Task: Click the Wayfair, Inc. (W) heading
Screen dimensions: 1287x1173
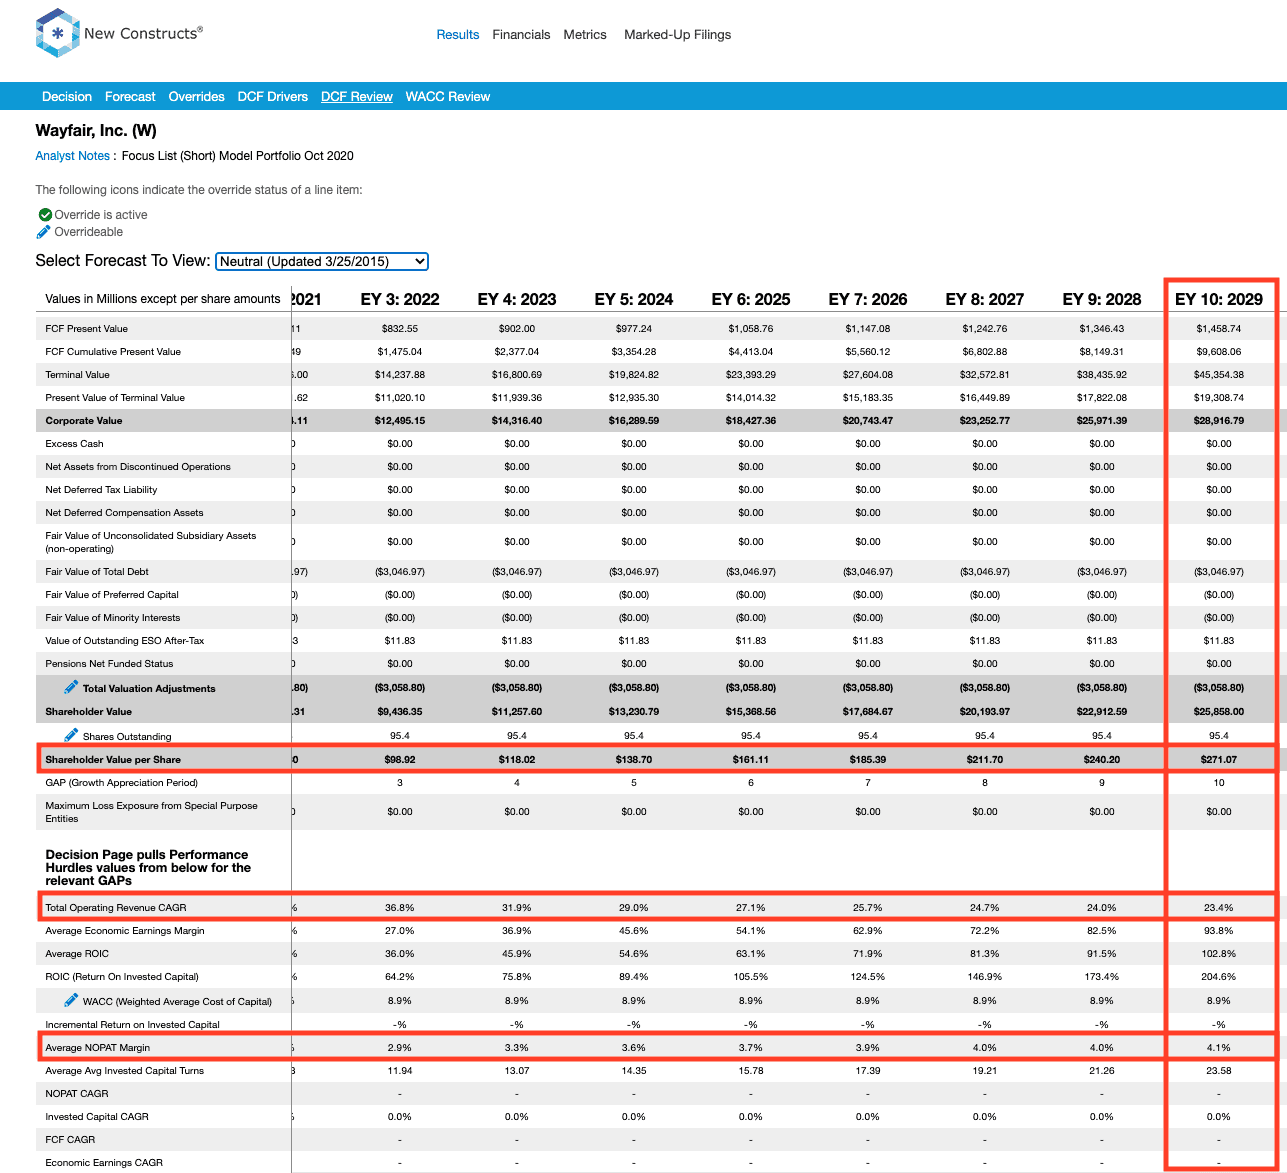Action: 96,130
